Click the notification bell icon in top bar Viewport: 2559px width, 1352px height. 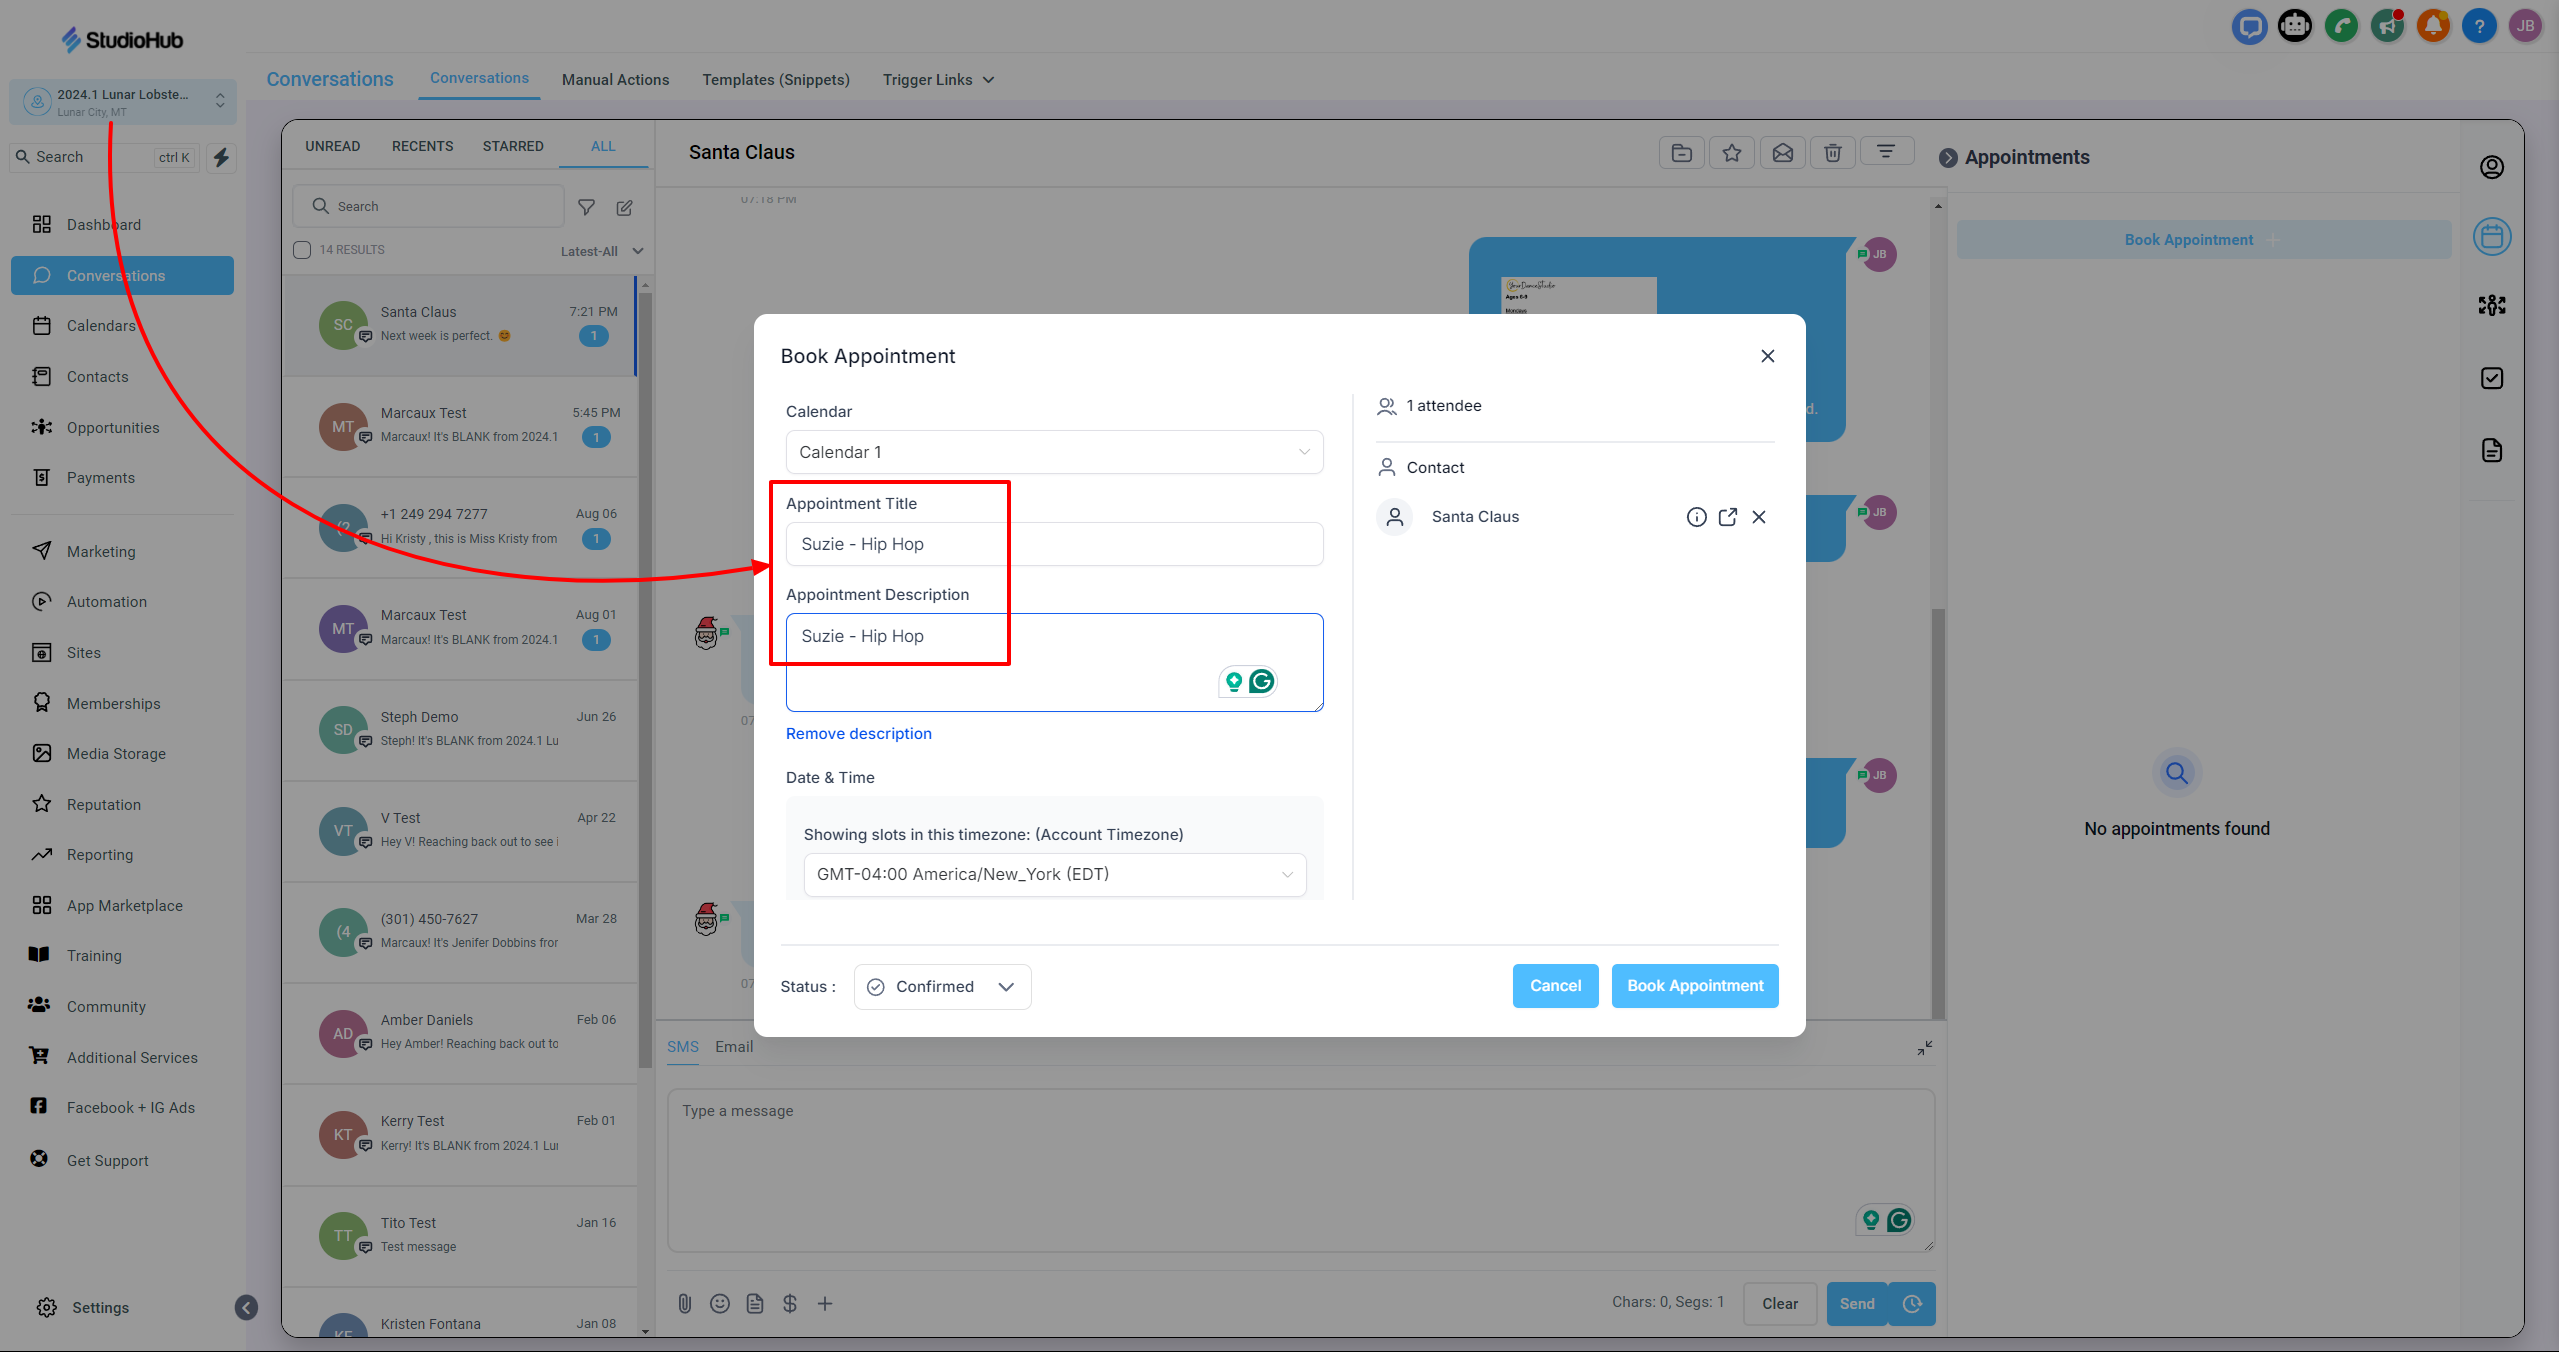(x=2433, y=26)
